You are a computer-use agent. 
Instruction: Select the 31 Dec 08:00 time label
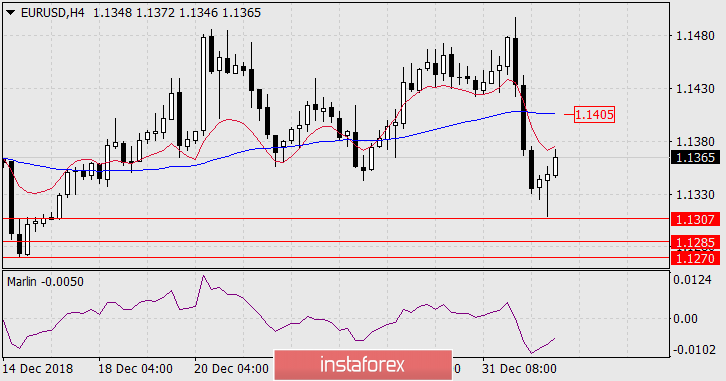click(518, 369)
